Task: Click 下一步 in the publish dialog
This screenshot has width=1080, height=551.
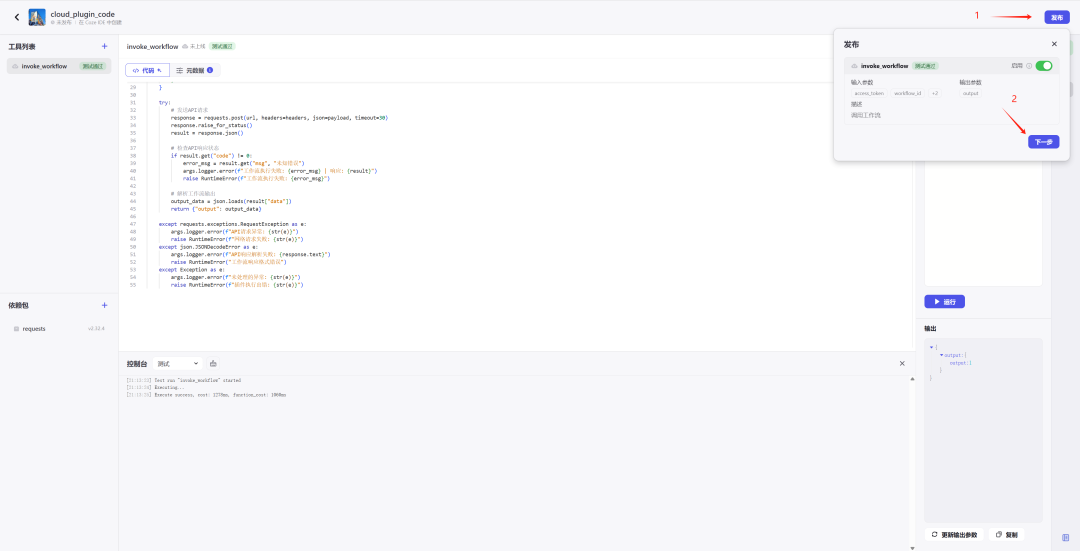Action: click(1043, 142)
